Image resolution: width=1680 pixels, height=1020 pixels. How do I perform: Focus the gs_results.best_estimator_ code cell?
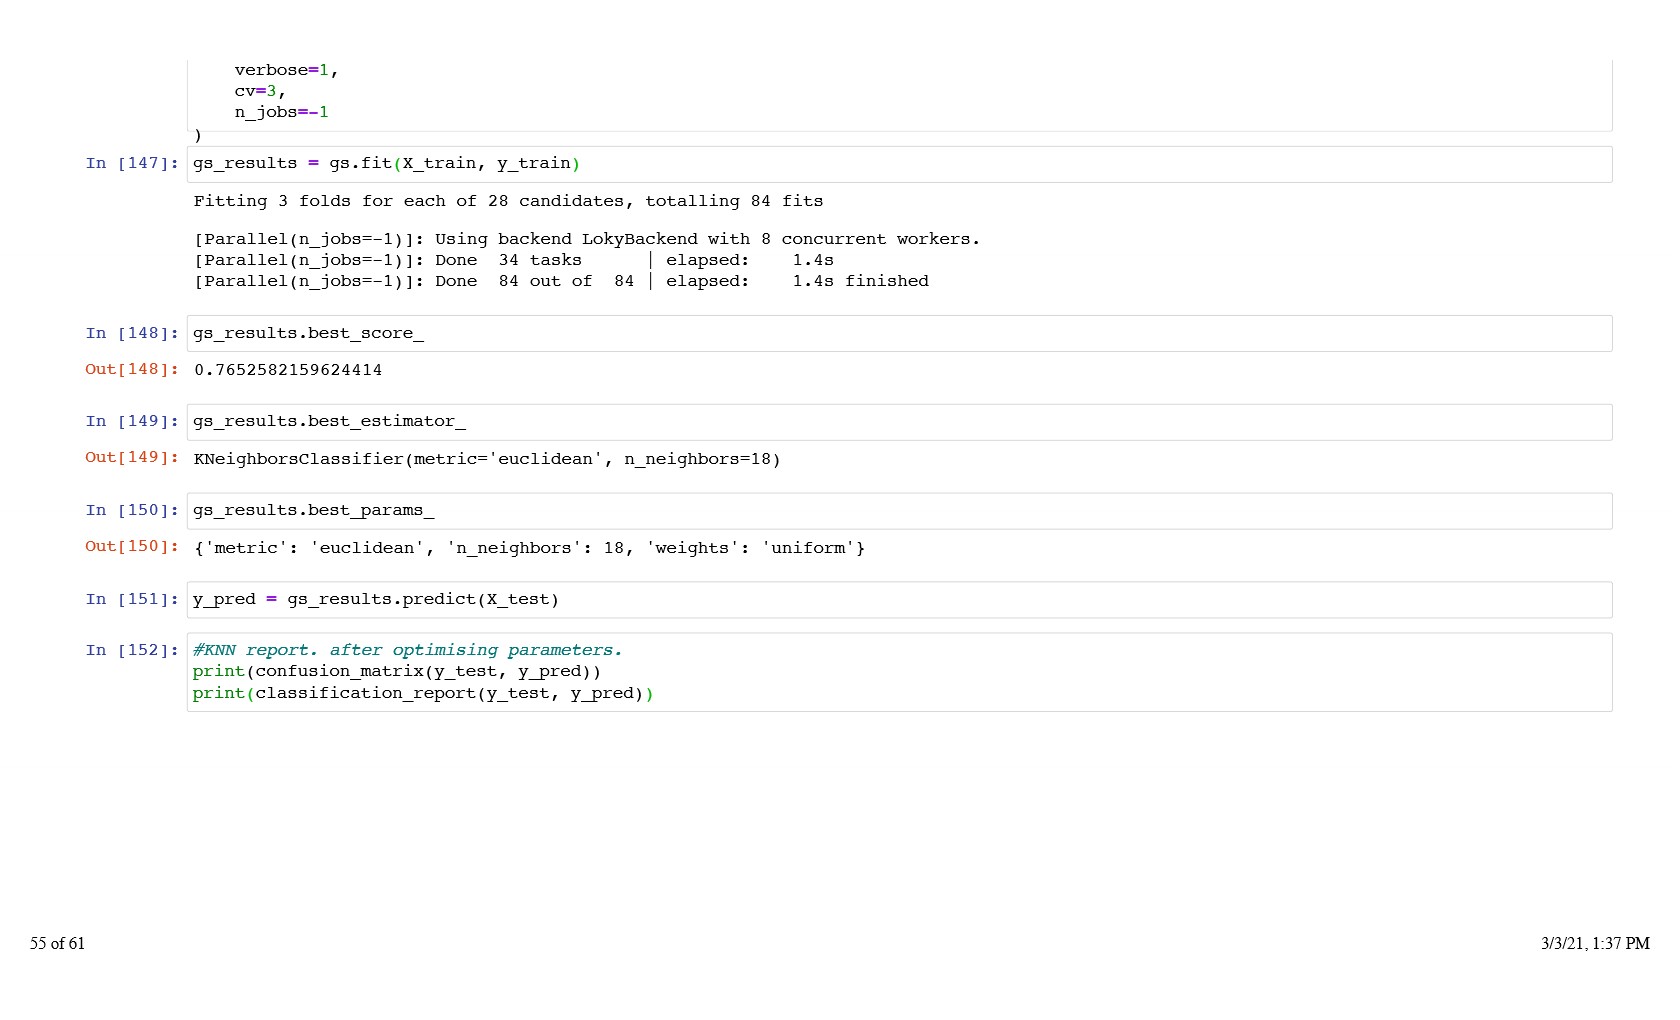click(329, 422)
